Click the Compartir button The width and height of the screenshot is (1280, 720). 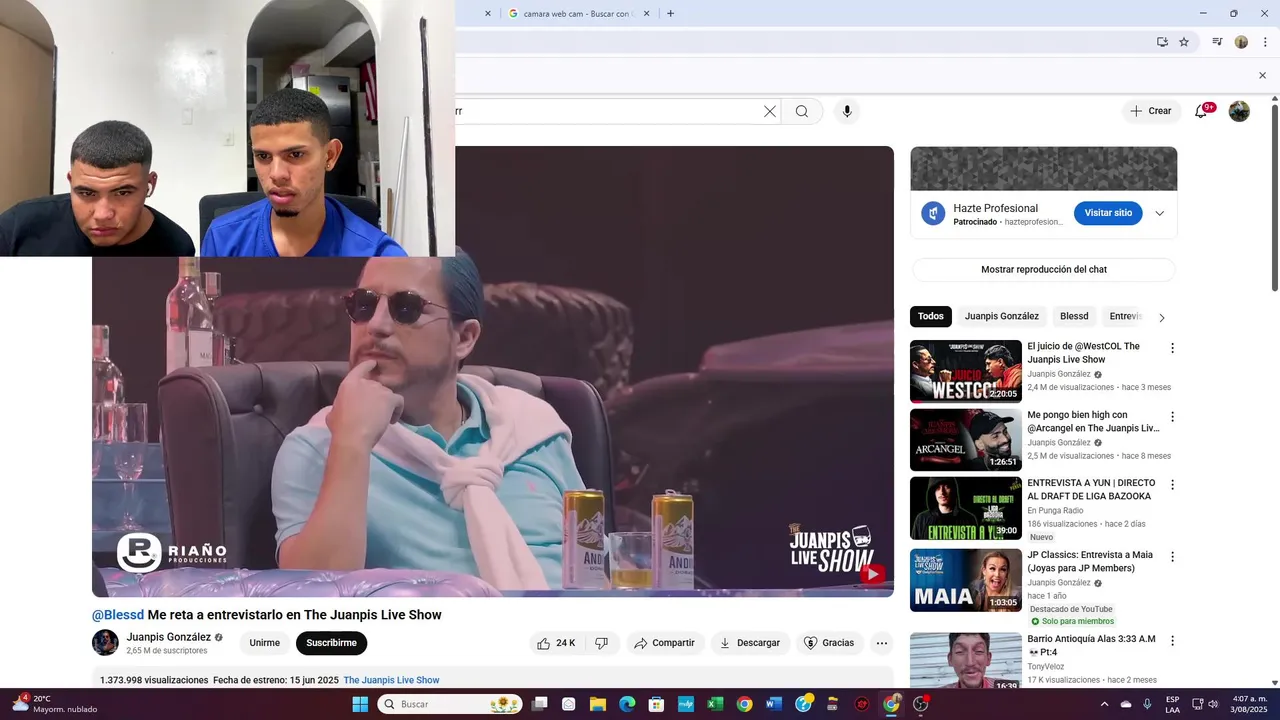click(665, 643)
